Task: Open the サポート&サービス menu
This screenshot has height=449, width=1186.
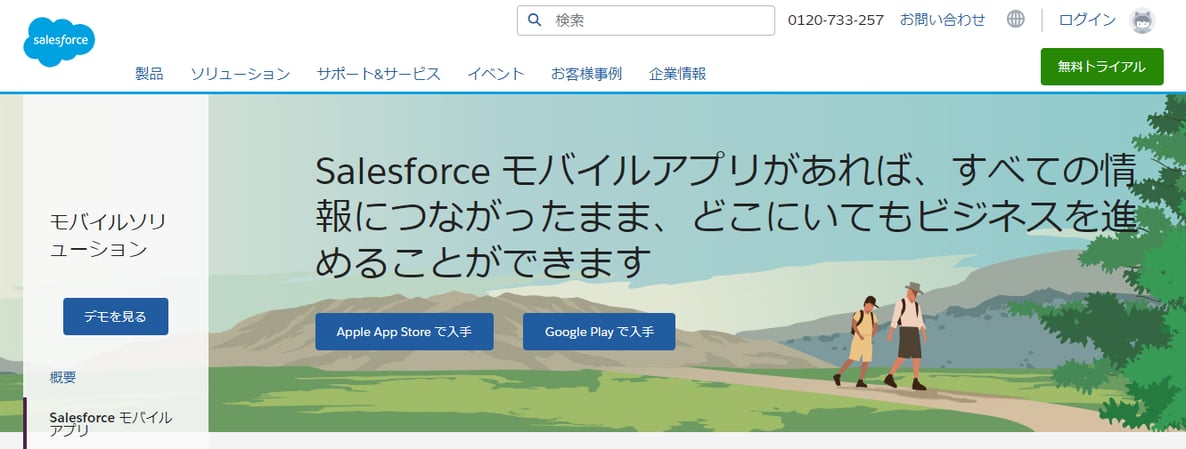Action: click(x=378, y=74)
